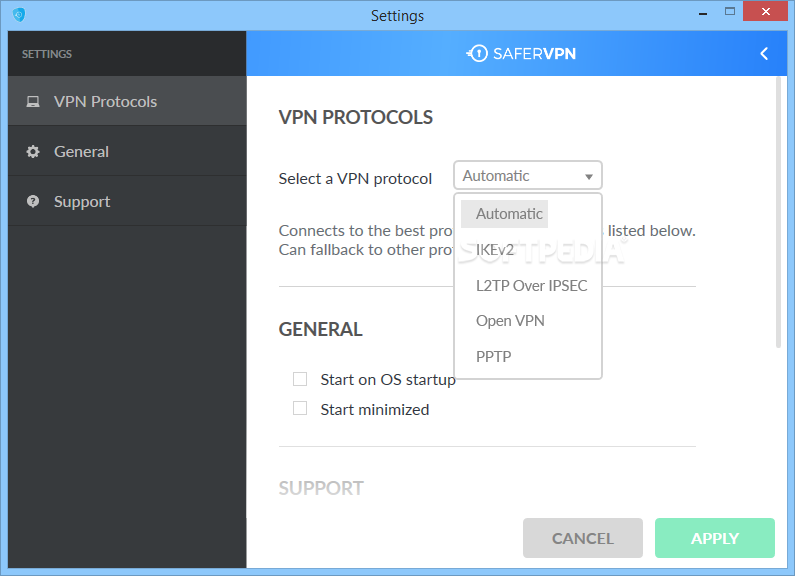The width and height of the screenshot is (795, 576).
Task: Click the vertical scrollbar of settings pane
Action: 778,212
